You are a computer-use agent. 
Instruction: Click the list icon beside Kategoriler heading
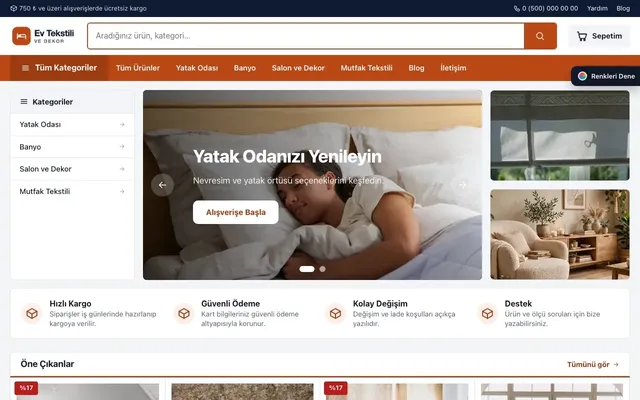(x=24, y=102)
